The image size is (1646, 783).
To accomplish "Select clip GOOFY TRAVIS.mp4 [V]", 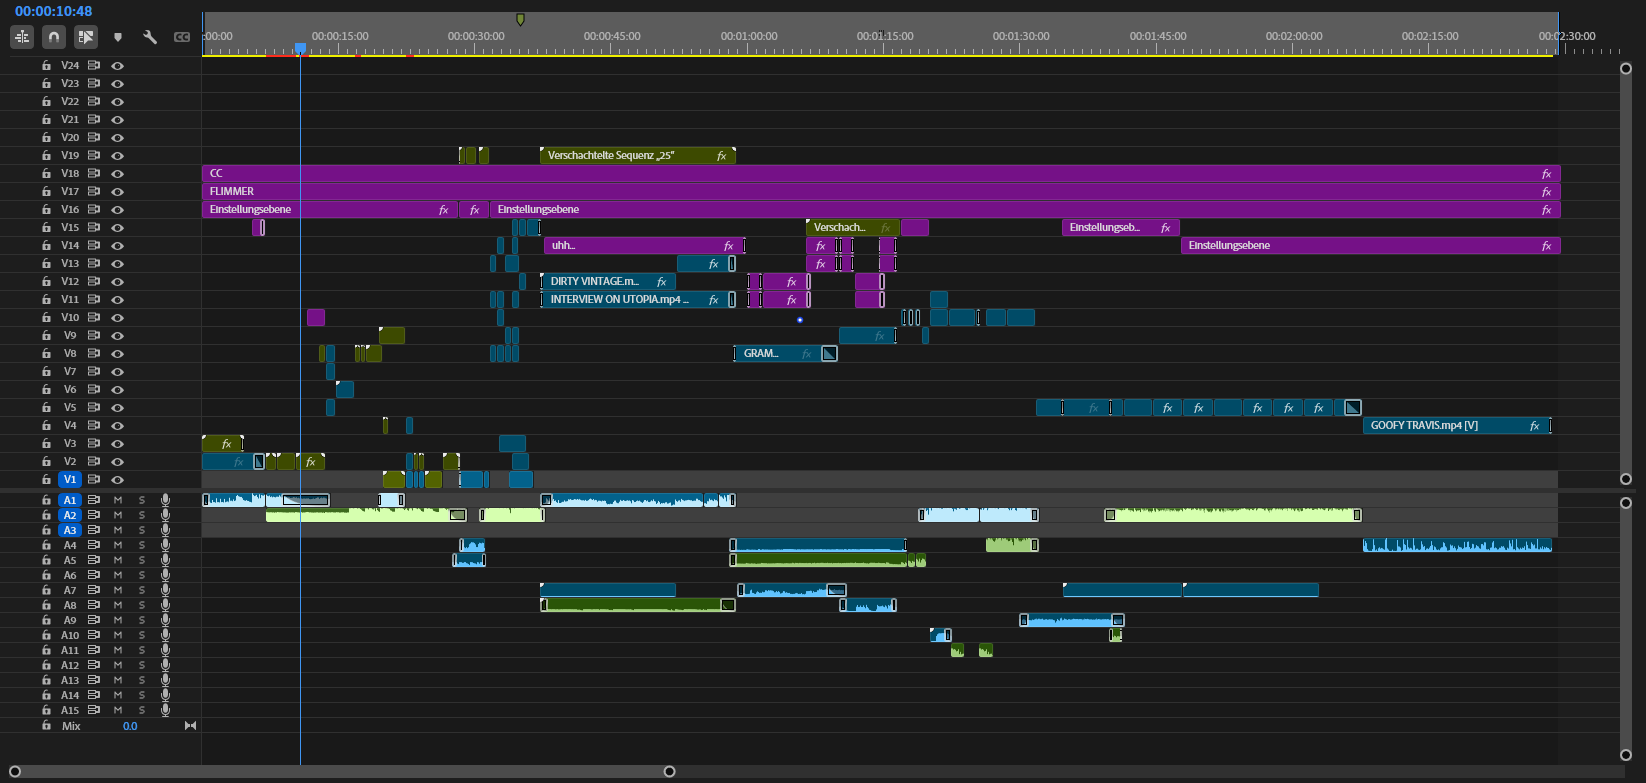I will point(1456,425).
